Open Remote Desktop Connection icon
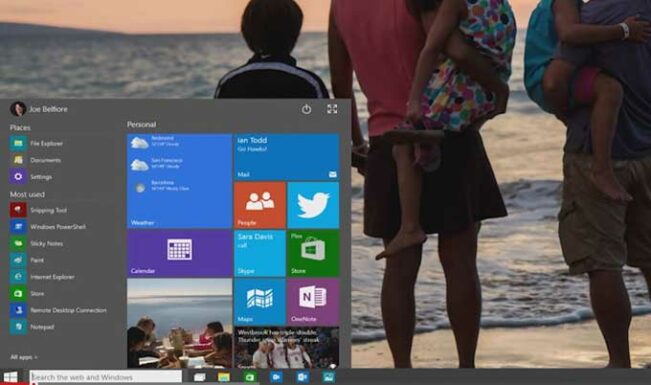The image size is (651, 385). point(18,310)
